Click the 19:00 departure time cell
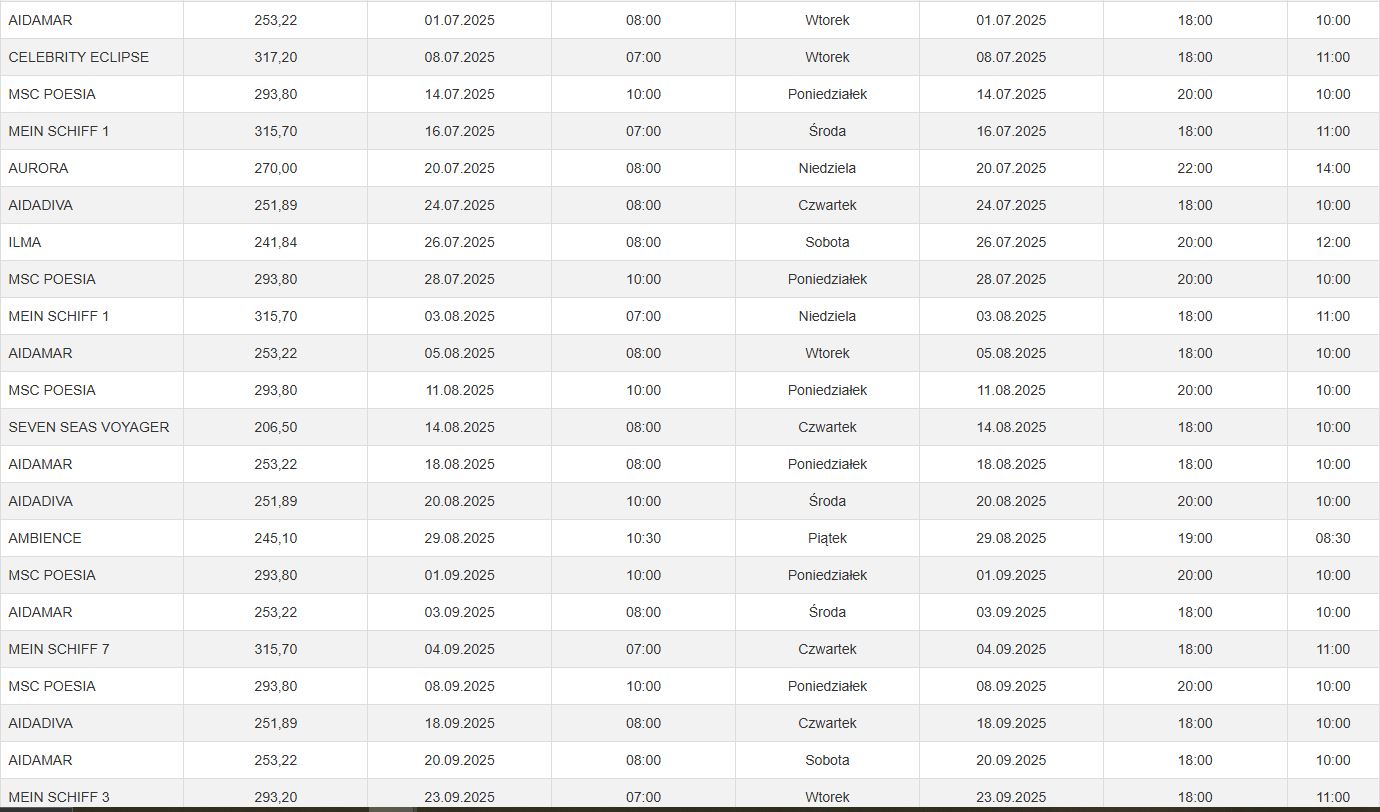 pyautogui.click(x=1195, y=538)
